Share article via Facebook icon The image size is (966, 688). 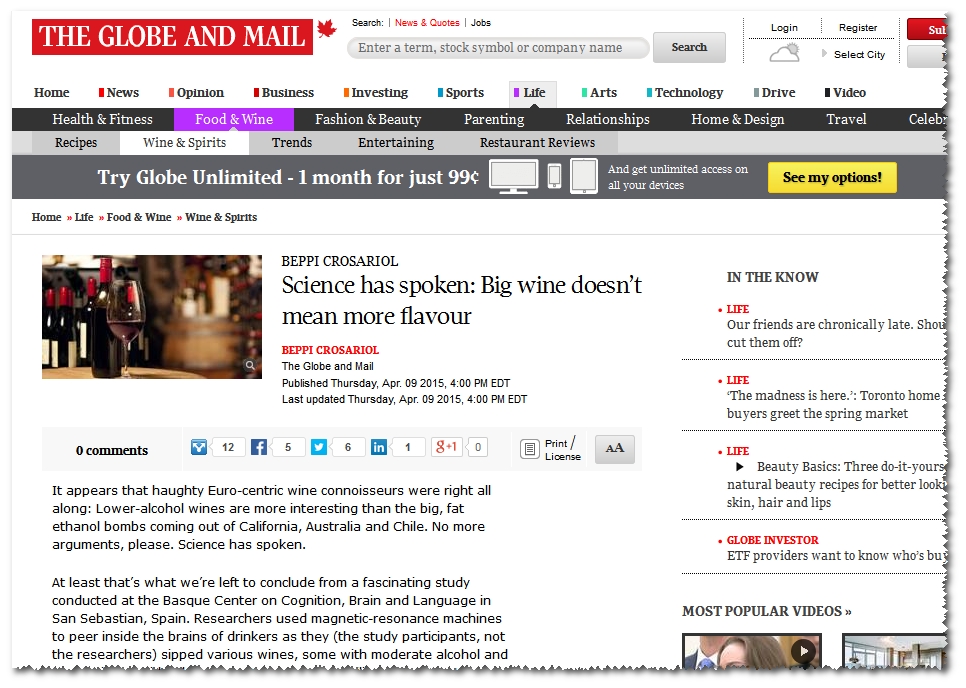259,447
